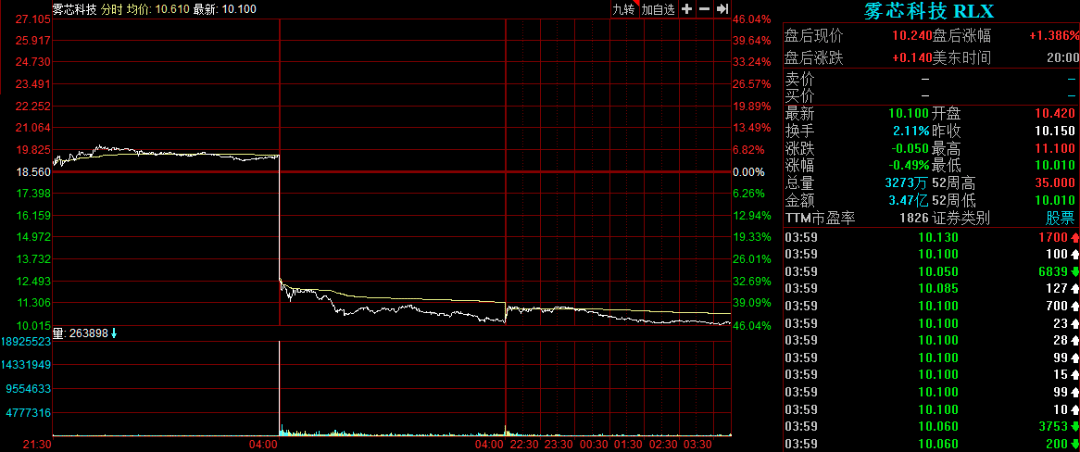Click the green down arrow next to 6839 trade
The height and width of the screenshot is (452, 1080).
(x=1074, y=273)
